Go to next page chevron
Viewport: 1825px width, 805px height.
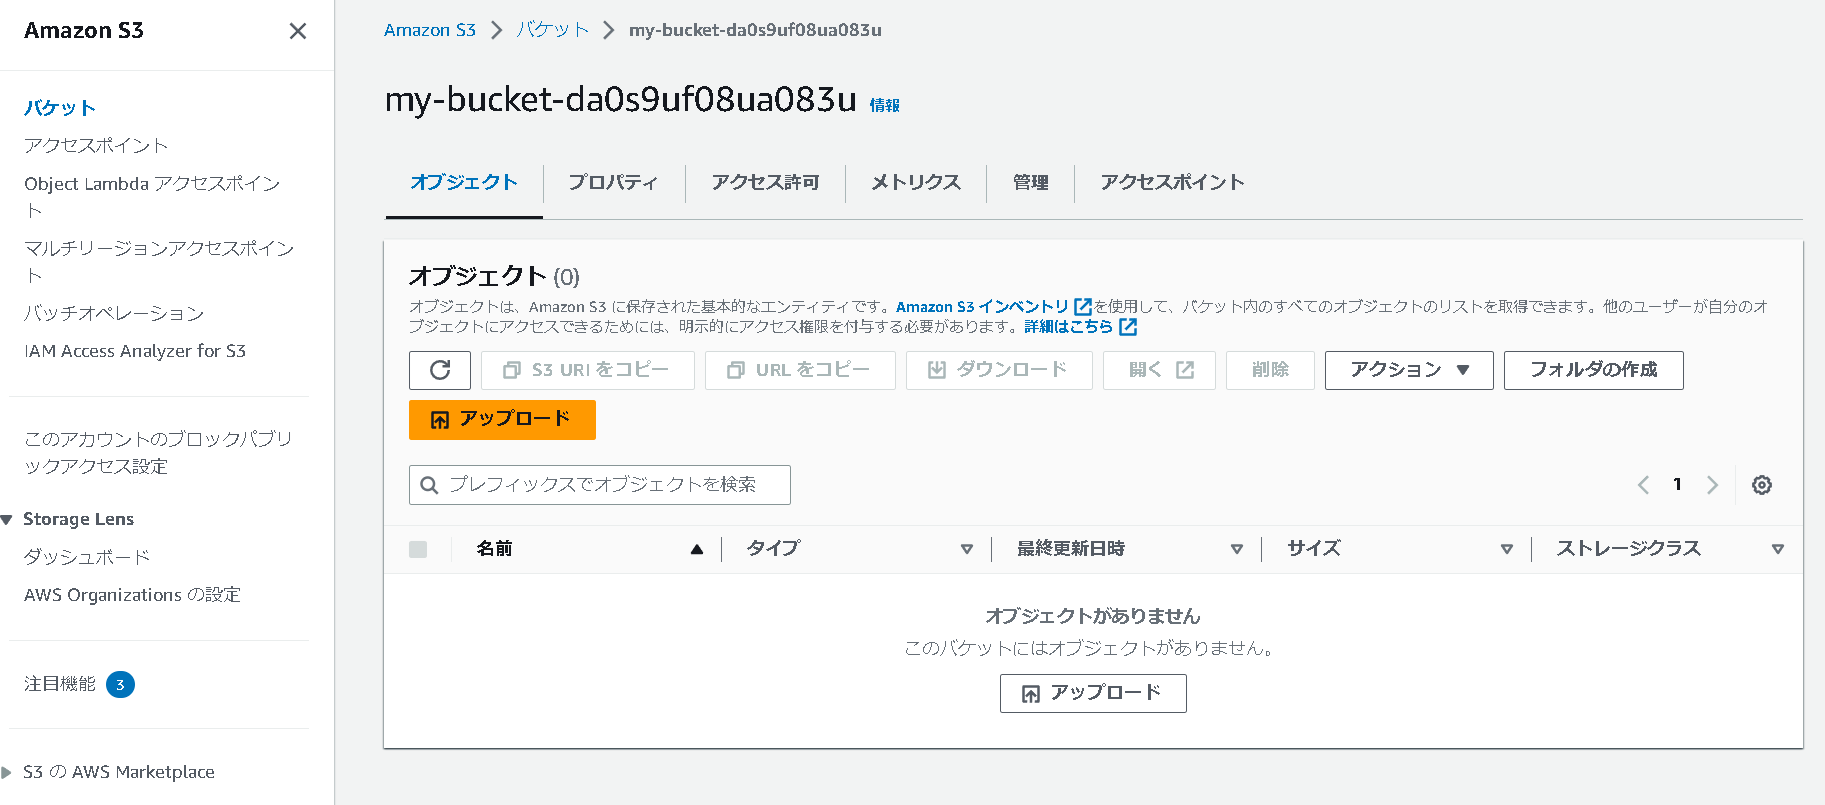1712,485
